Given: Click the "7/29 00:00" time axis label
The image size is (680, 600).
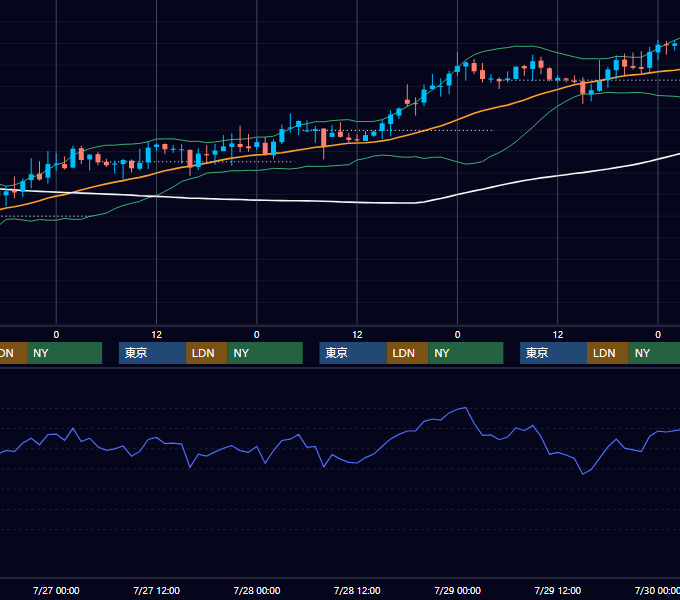Looking at the screenshot, I should 458,590.
